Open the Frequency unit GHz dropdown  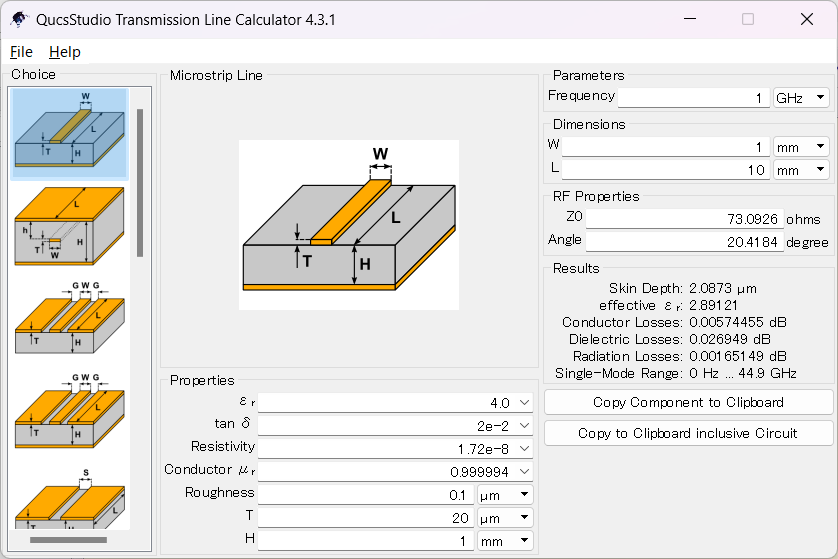click(x=801, y=97)
